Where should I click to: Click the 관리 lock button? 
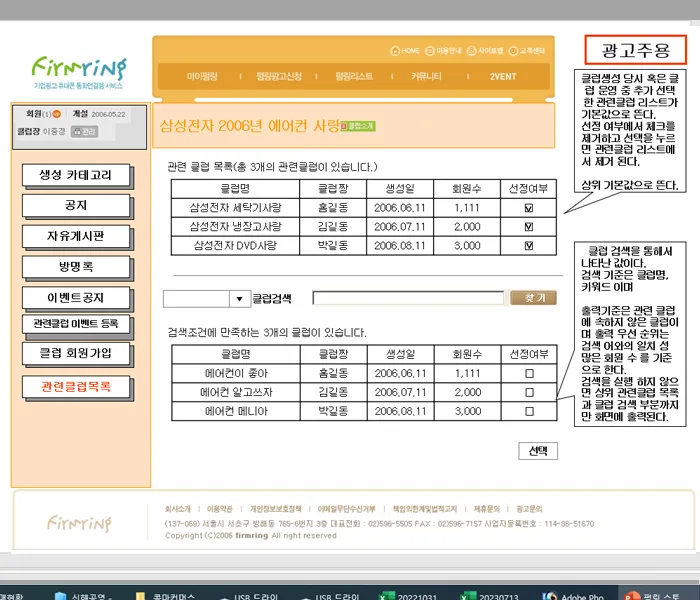click(x=84, y=132)
